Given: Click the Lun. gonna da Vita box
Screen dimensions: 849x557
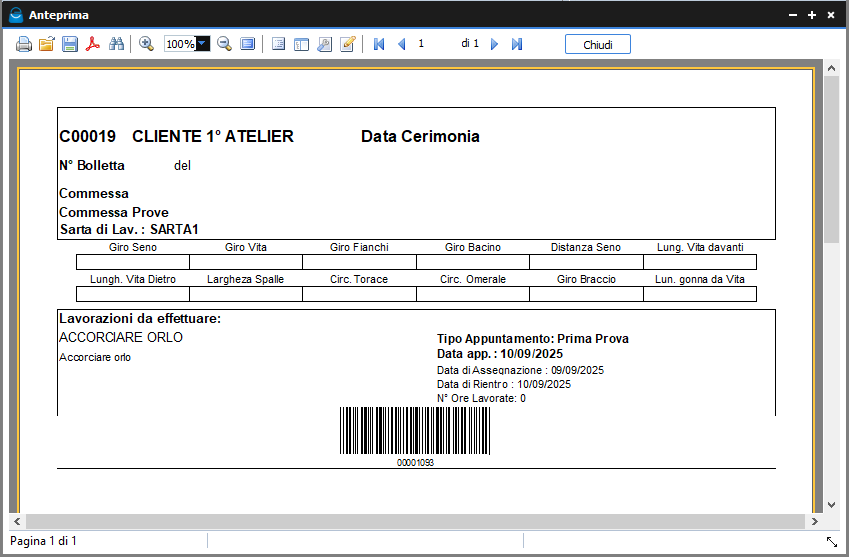Looking at the screenshot, I should tap(700, 294).
